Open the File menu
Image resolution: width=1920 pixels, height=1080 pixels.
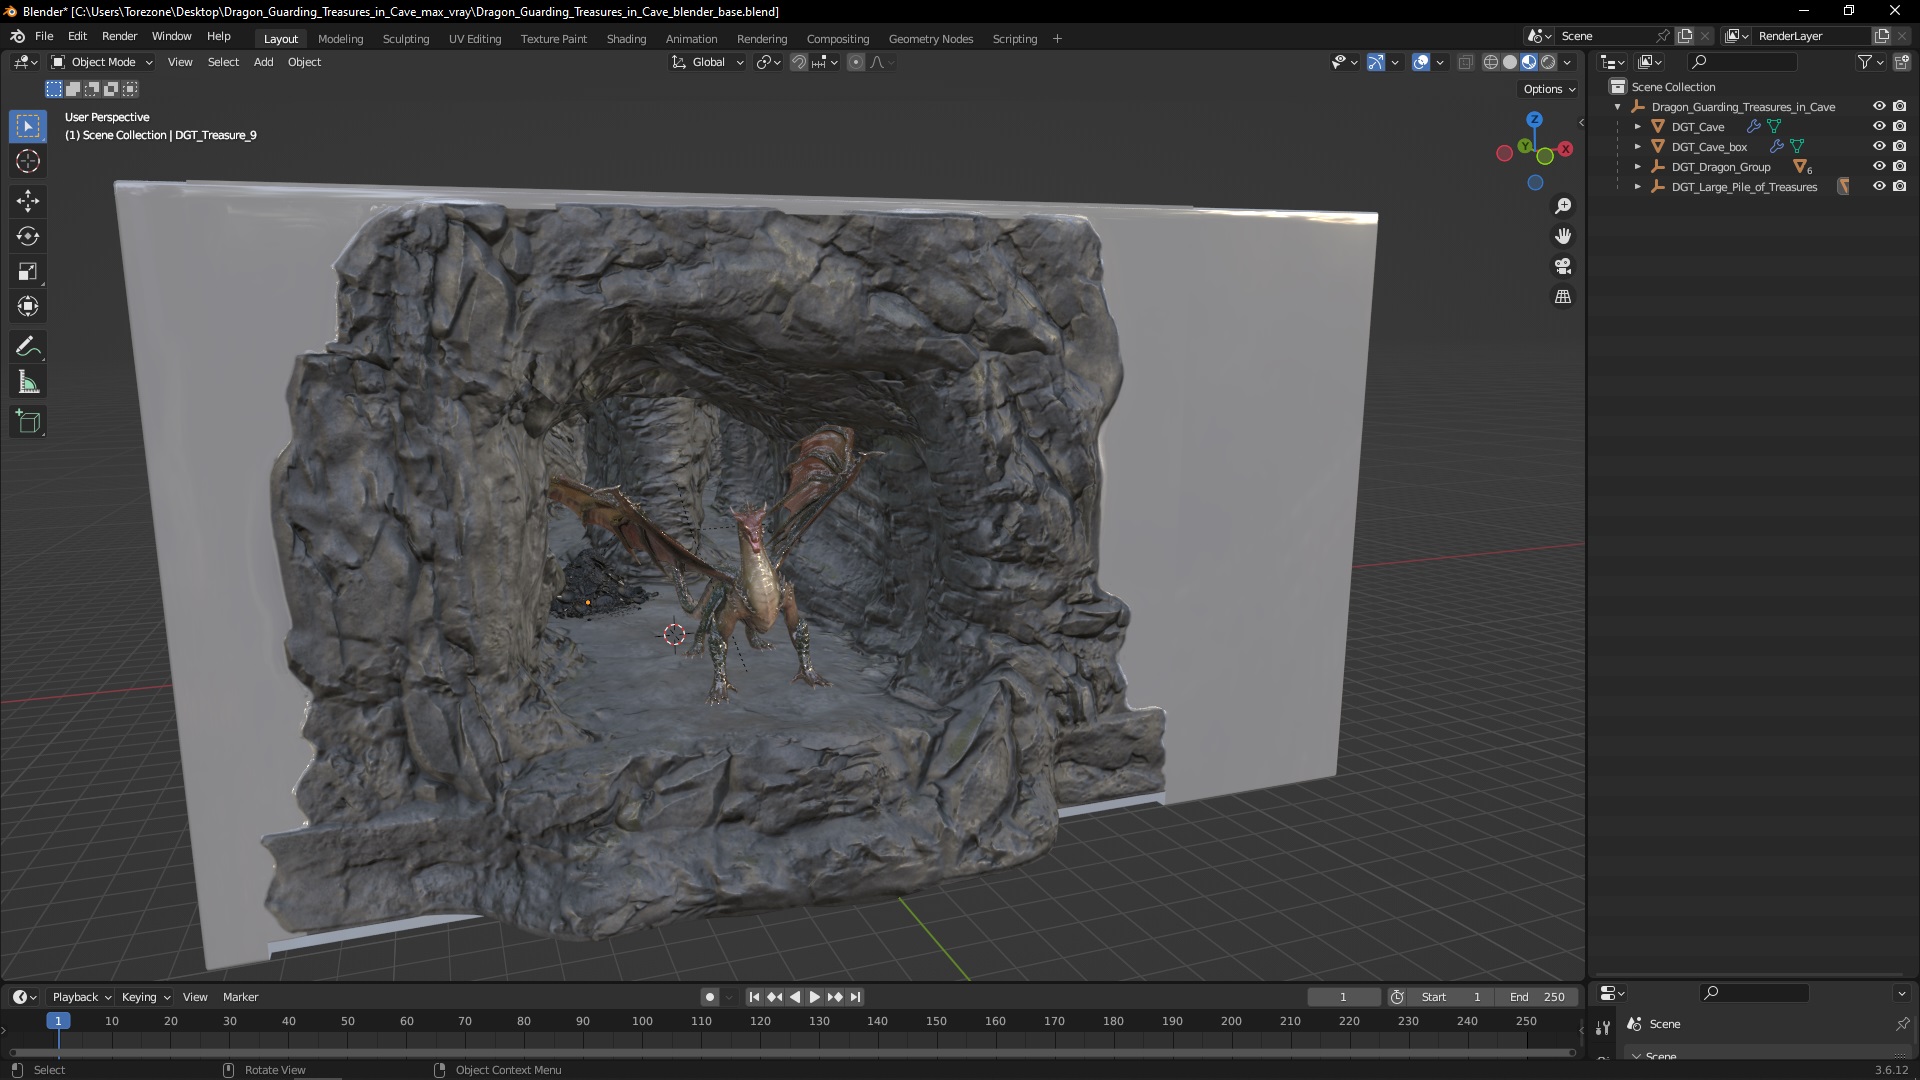coord(44,36)
